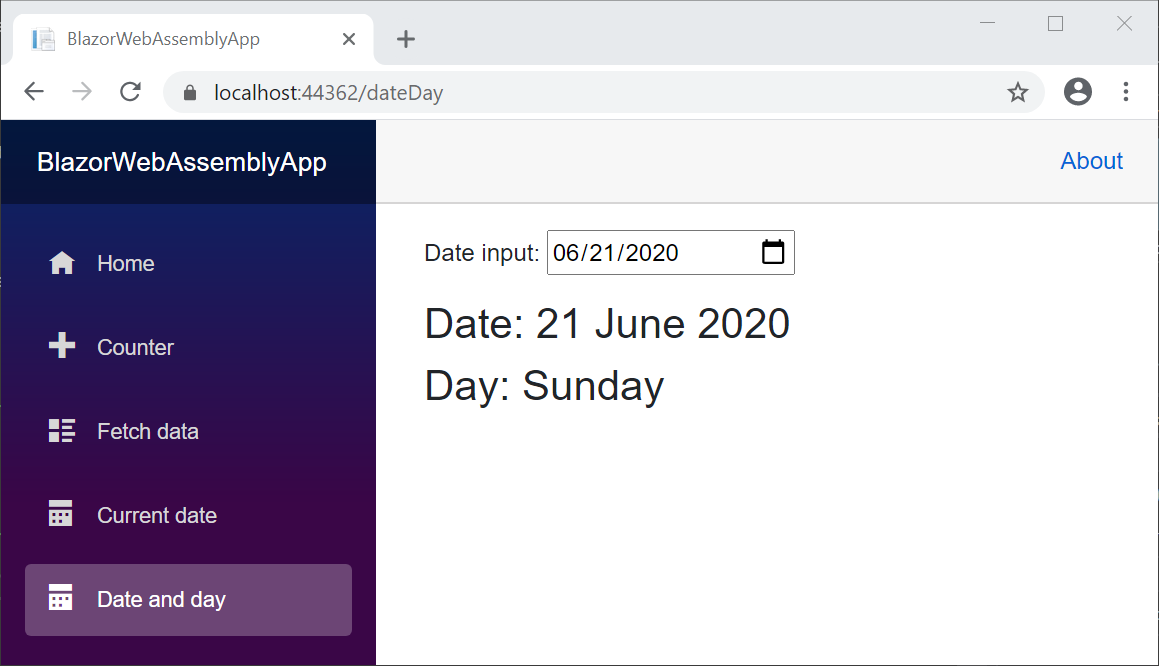The width and height of the screenshot is (1159, 666).
Task: Click the lock icon in the address bar
Action: [x=188, y=91]
